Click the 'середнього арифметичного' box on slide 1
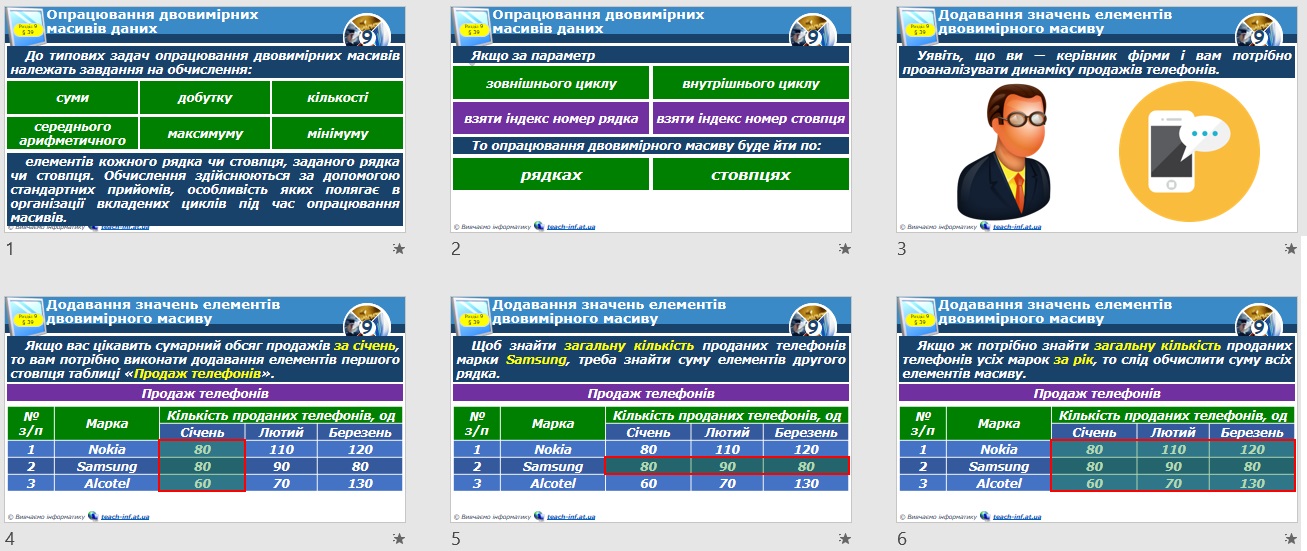Viewport: 1307px width, 551px height. pyautogui.click(x=72, y=133)
